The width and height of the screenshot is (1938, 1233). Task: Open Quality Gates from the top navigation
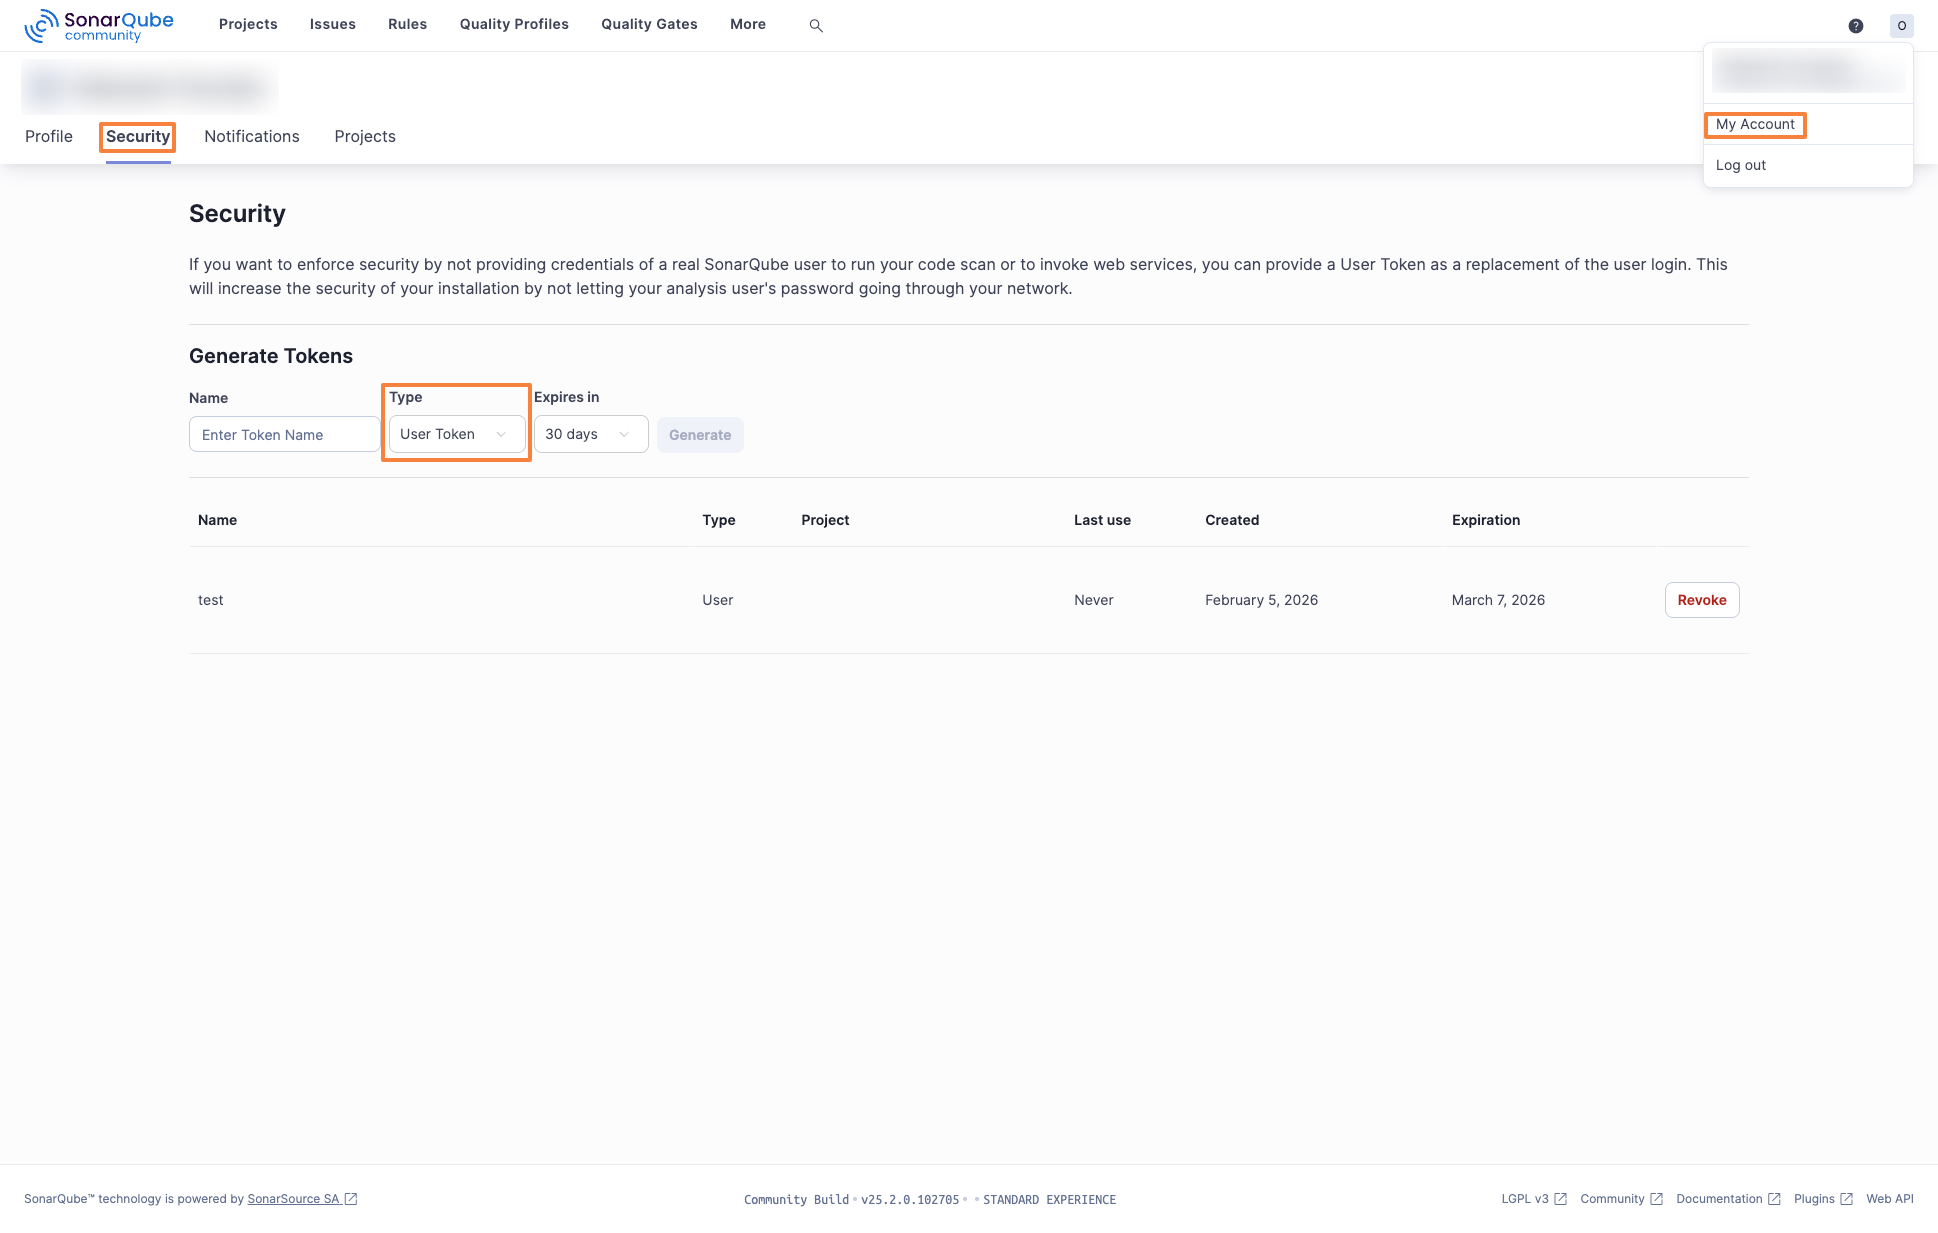(648, 24)
